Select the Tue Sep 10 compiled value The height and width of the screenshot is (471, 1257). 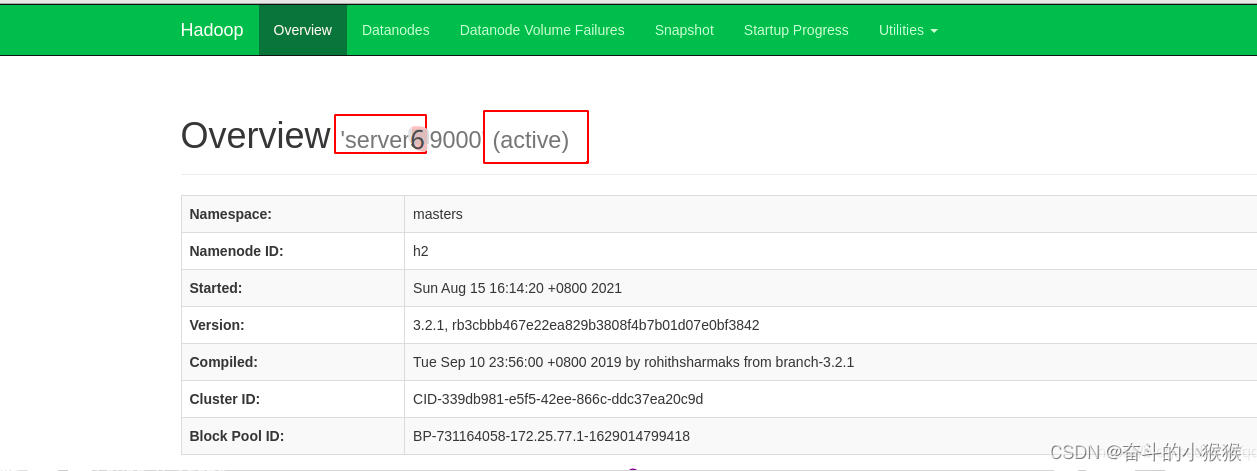pos(633,362)
